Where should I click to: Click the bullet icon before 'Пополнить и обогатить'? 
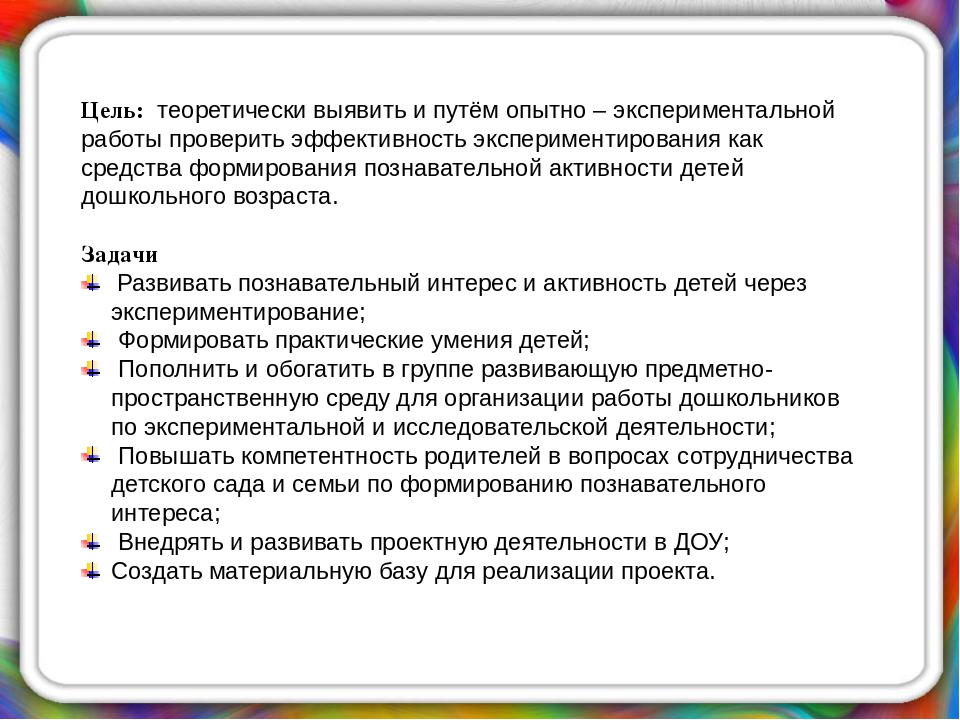(91, 369)
